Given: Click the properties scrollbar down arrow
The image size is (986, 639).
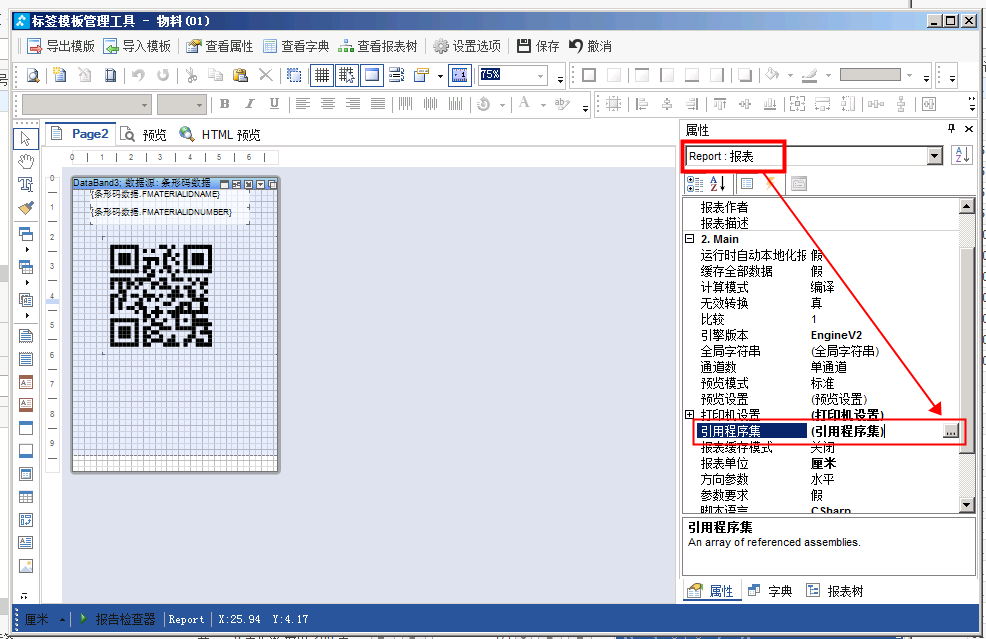Looking at the screenshot, I should click(x=967, y=504).
